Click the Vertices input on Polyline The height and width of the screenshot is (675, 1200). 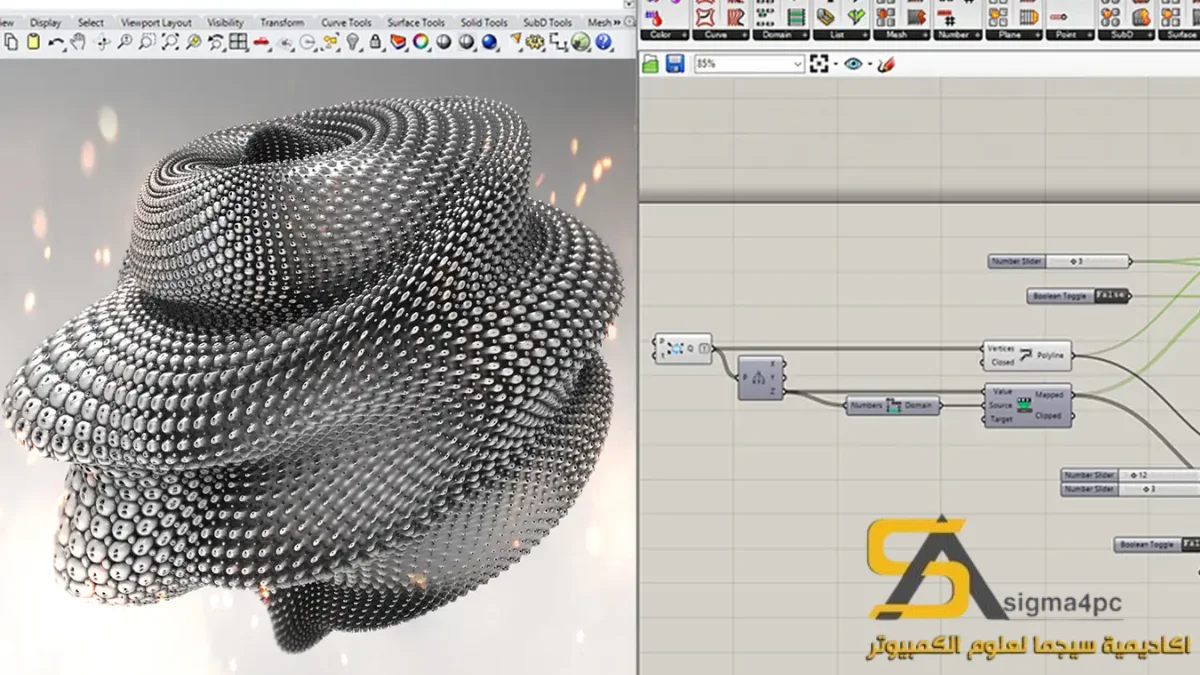click(x=1002, y=348)
